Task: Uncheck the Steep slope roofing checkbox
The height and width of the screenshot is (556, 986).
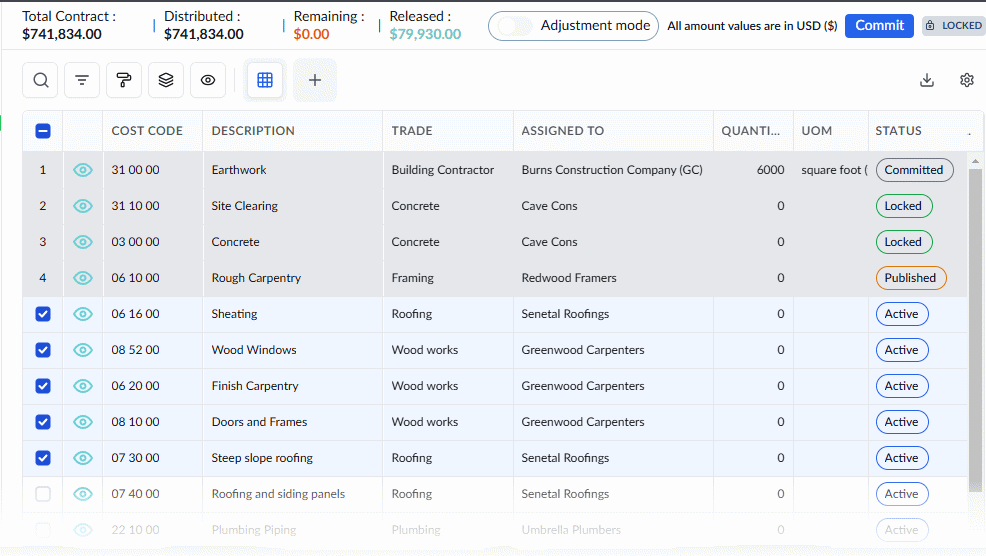Action: point(43,458)
